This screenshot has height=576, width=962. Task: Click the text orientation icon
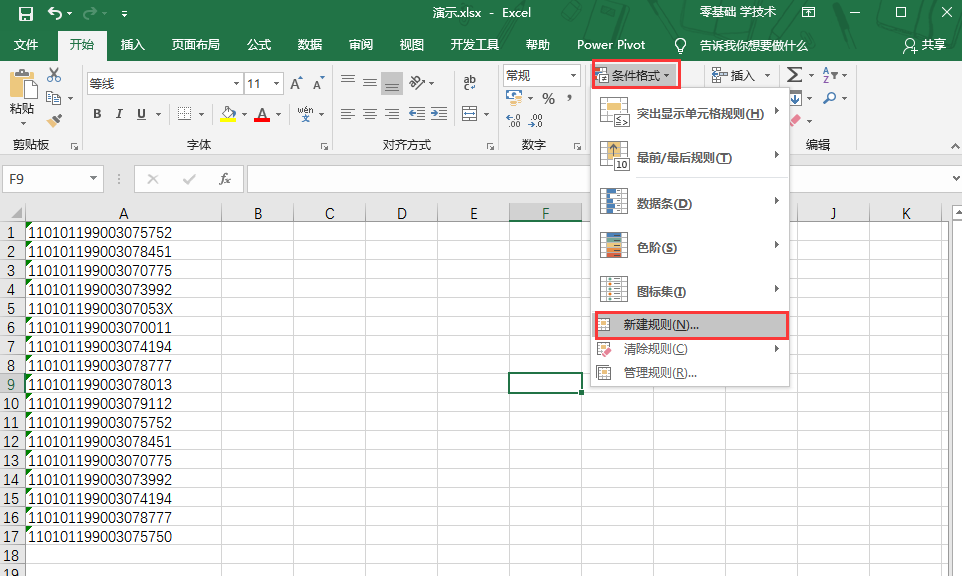[417, 82]
